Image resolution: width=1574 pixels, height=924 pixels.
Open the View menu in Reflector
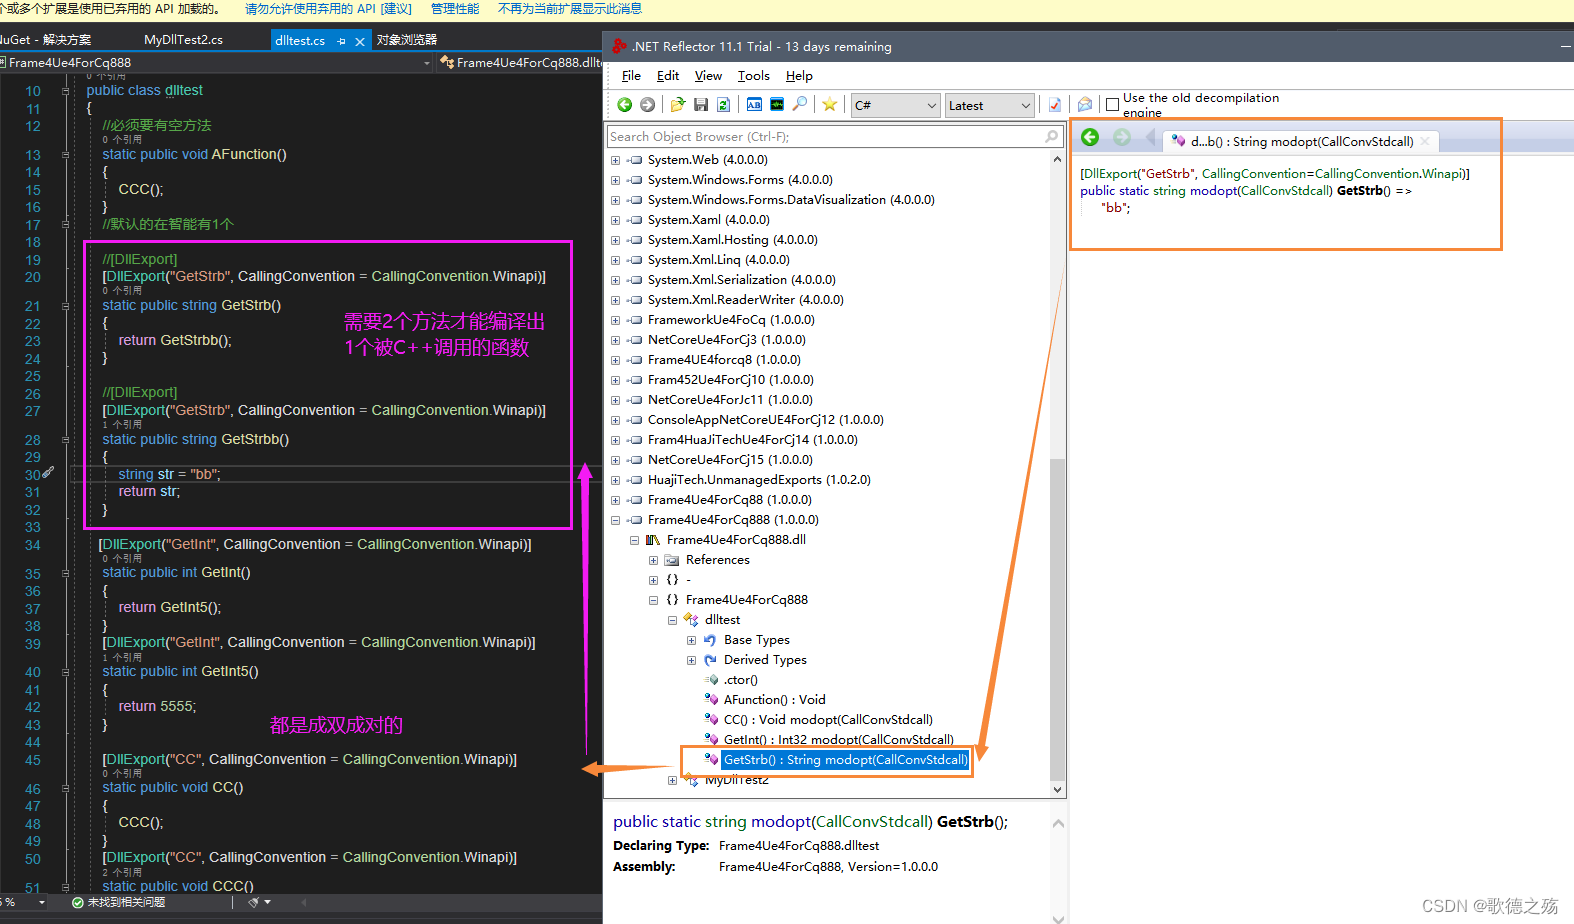[x=708, y=76]
